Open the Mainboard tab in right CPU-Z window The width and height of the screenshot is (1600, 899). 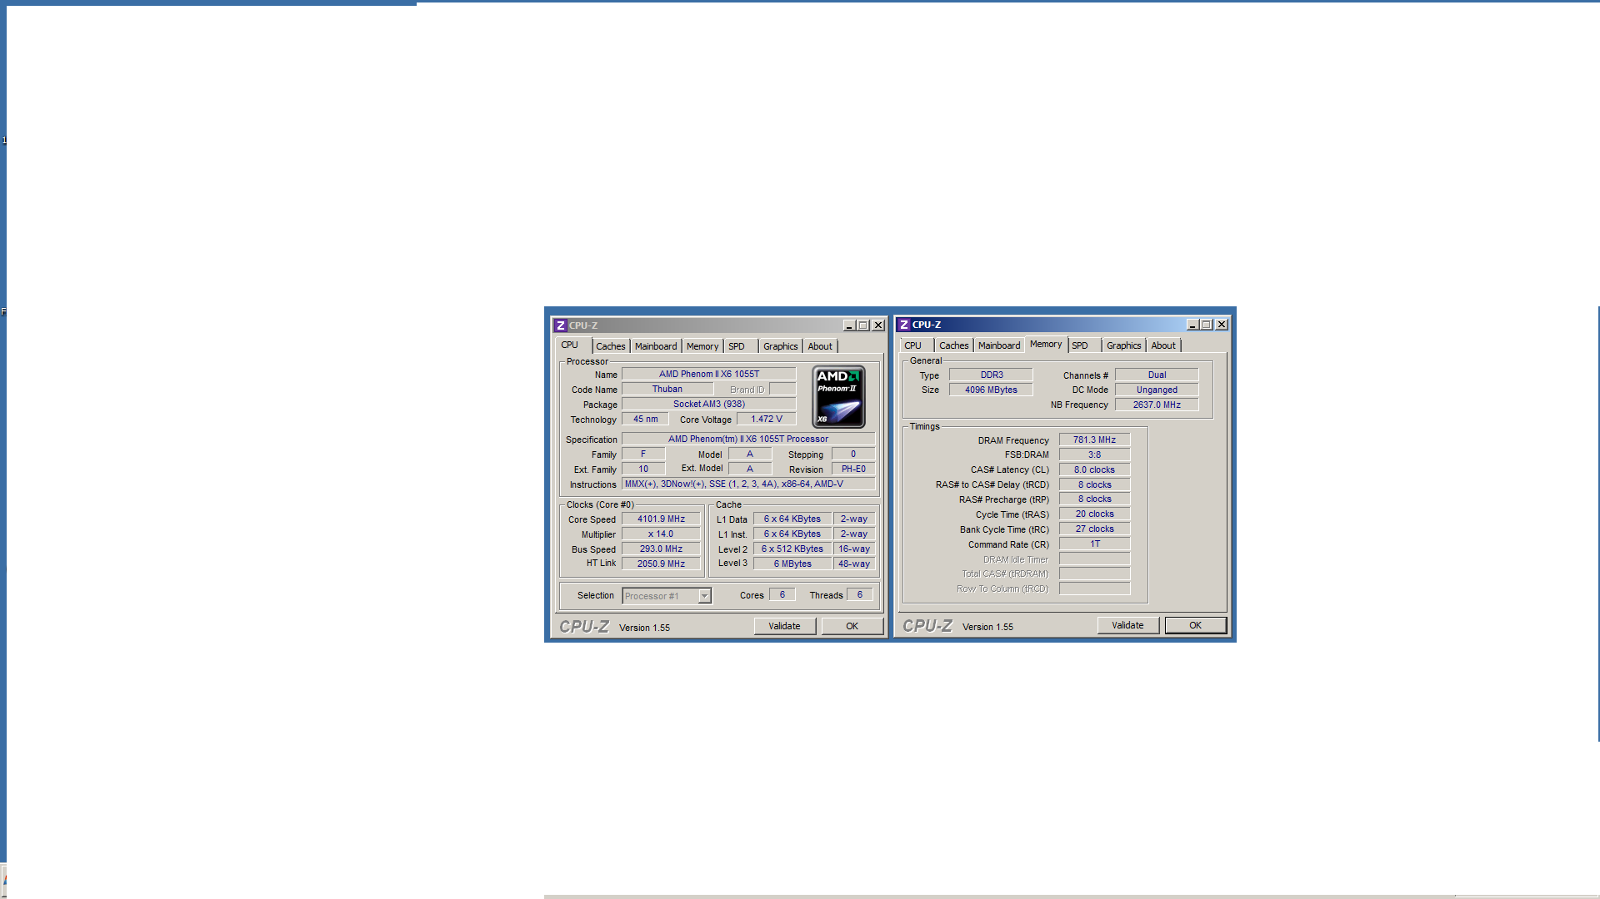point(999,345)
